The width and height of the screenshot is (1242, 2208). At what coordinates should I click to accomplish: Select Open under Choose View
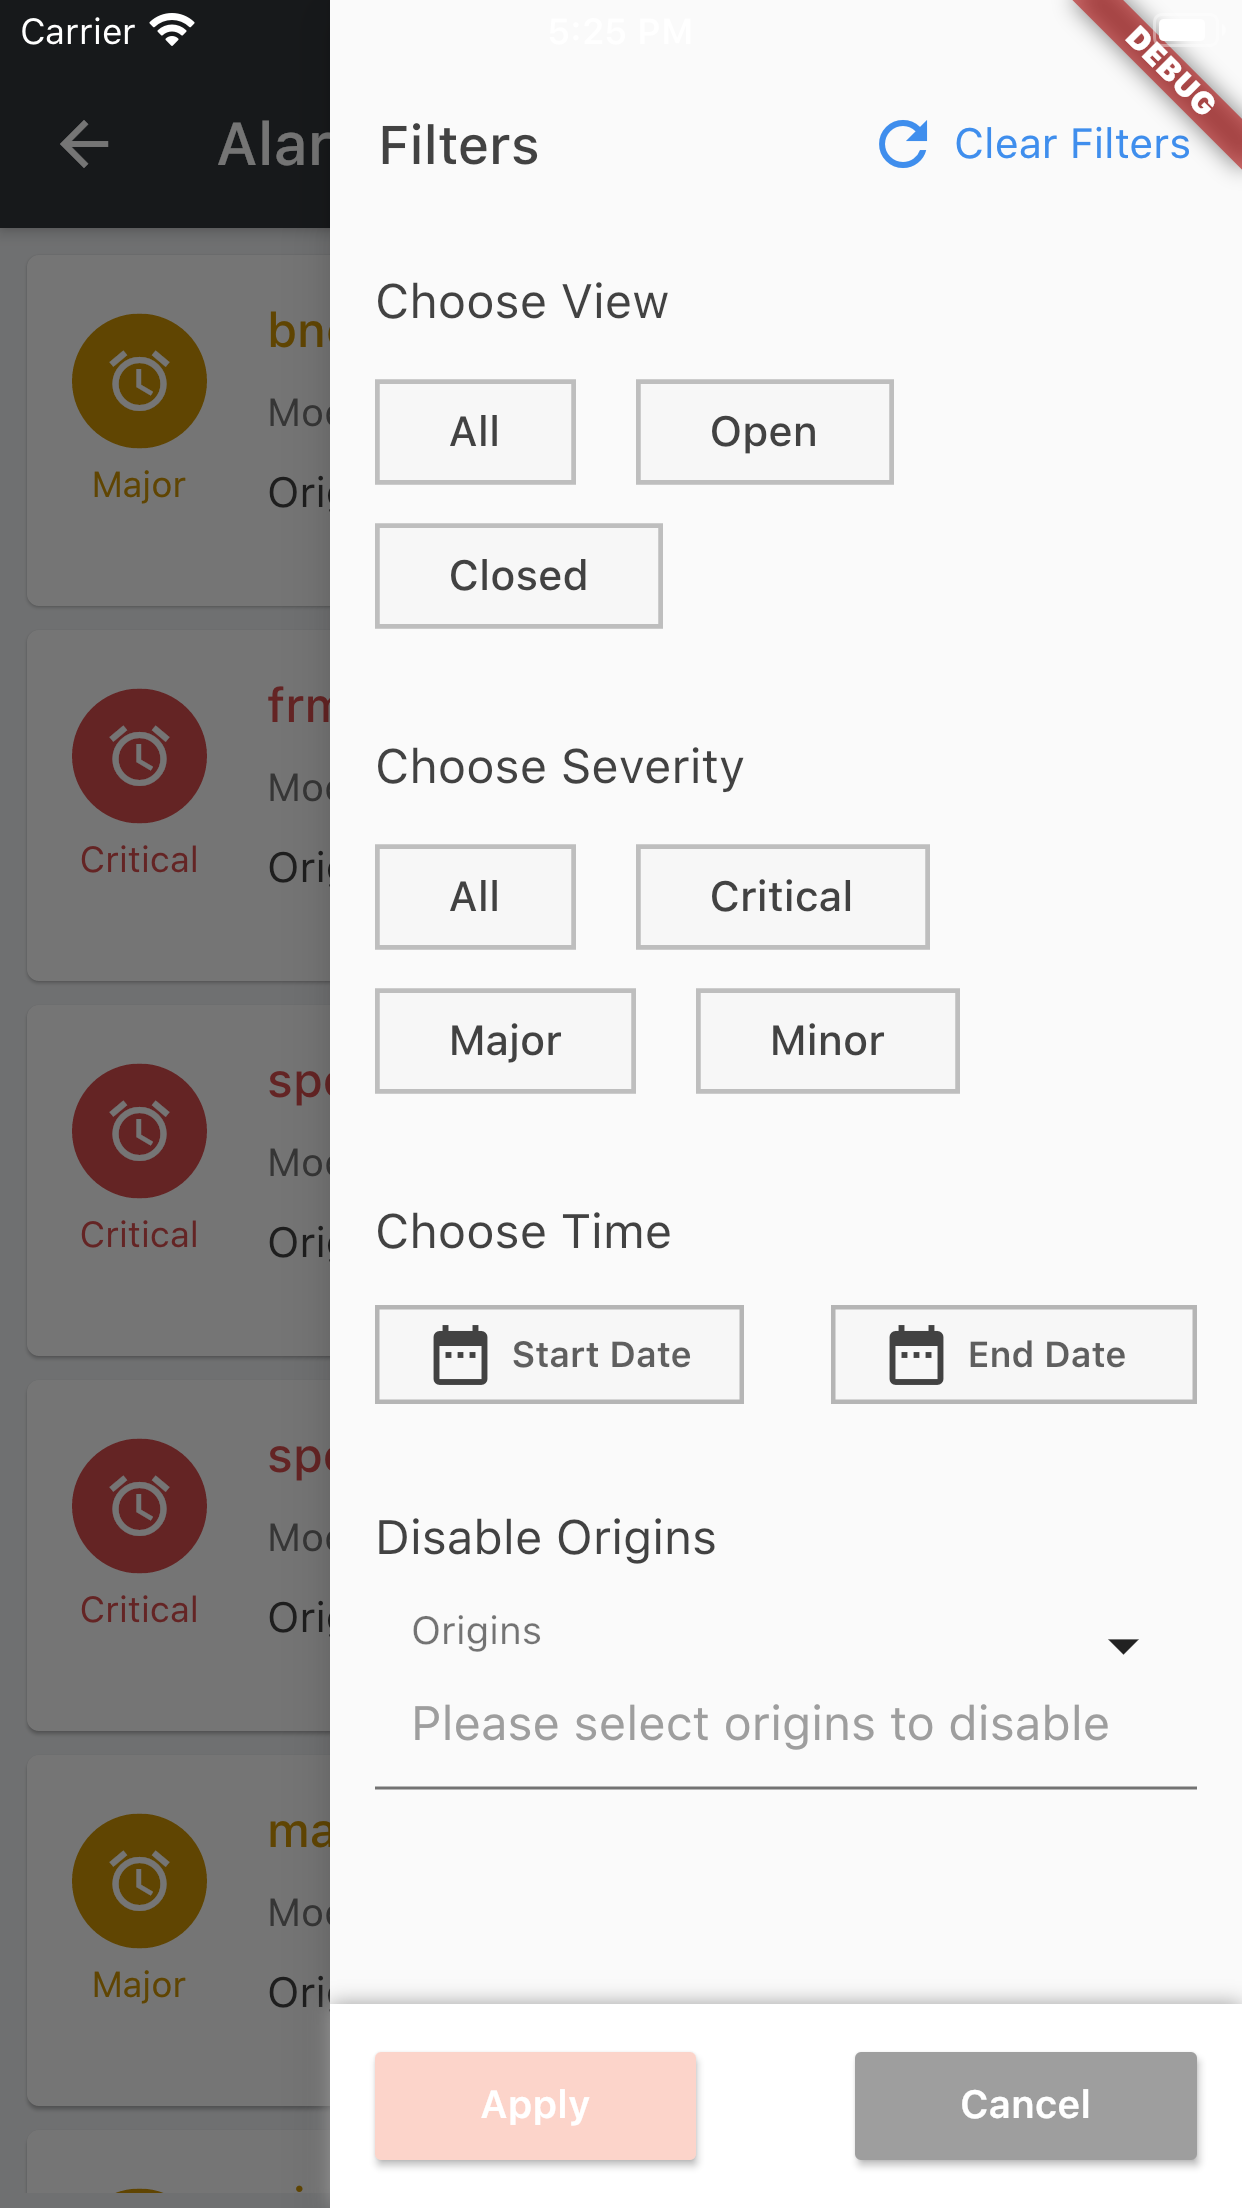[765, 432]
